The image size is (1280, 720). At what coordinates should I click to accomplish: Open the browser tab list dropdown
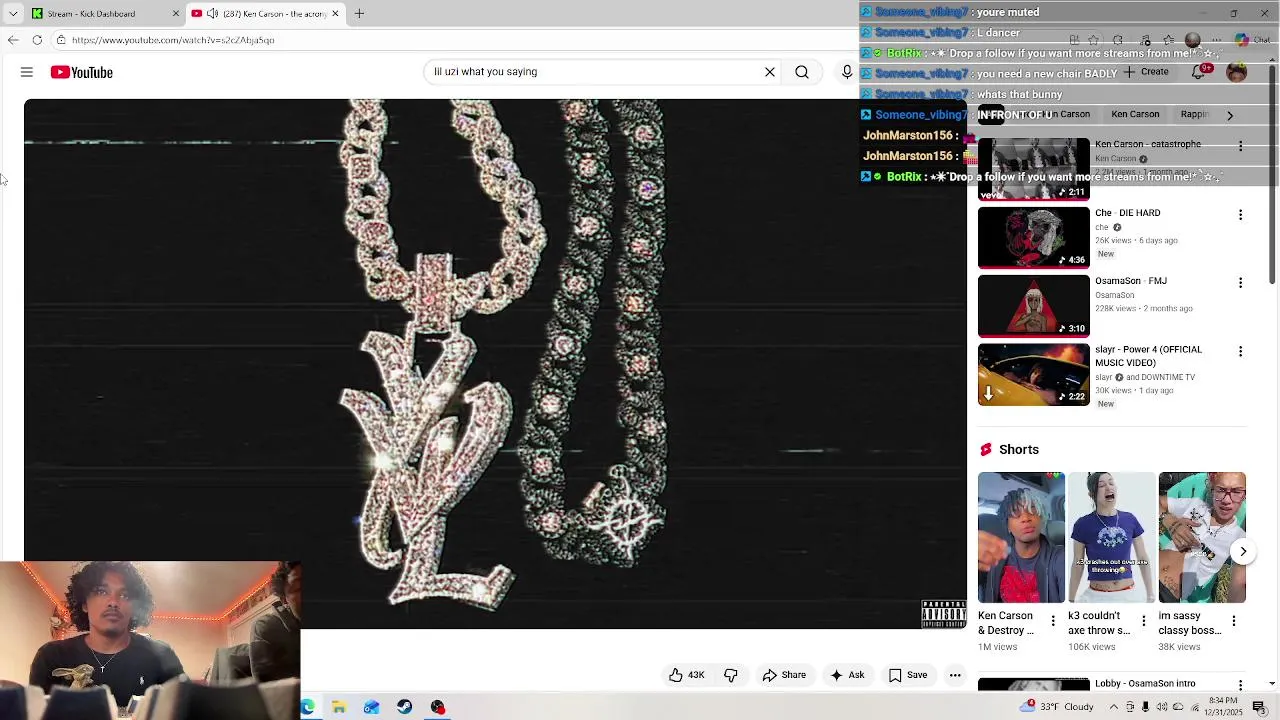point(13,13)
